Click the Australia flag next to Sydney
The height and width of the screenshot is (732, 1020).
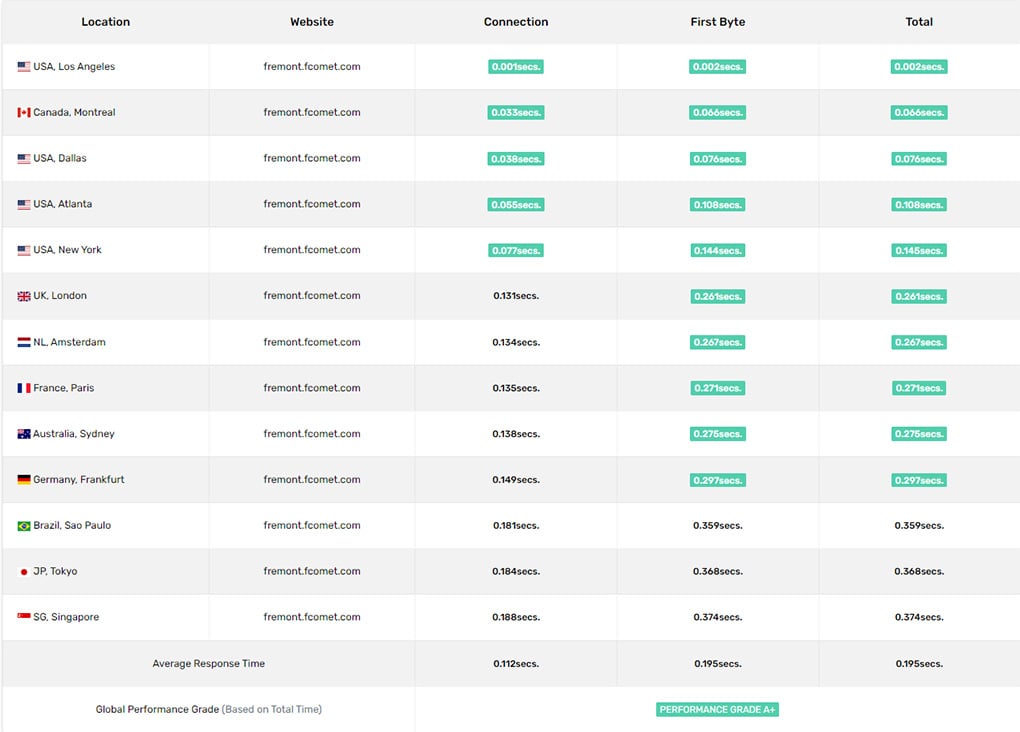click(24, 434)
